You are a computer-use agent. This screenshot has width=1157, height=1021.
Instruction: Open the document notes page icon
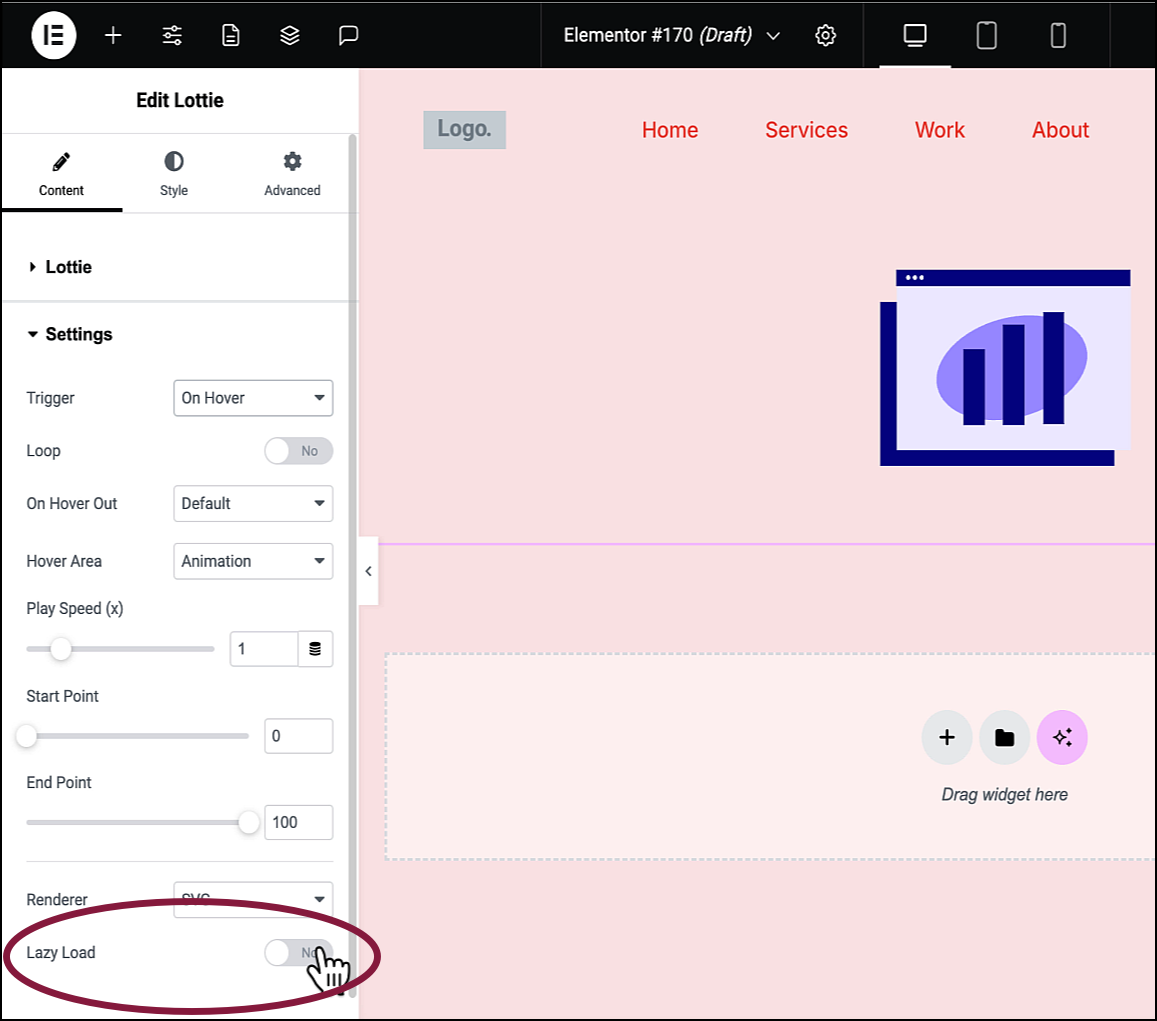click(x=231, y=35)
